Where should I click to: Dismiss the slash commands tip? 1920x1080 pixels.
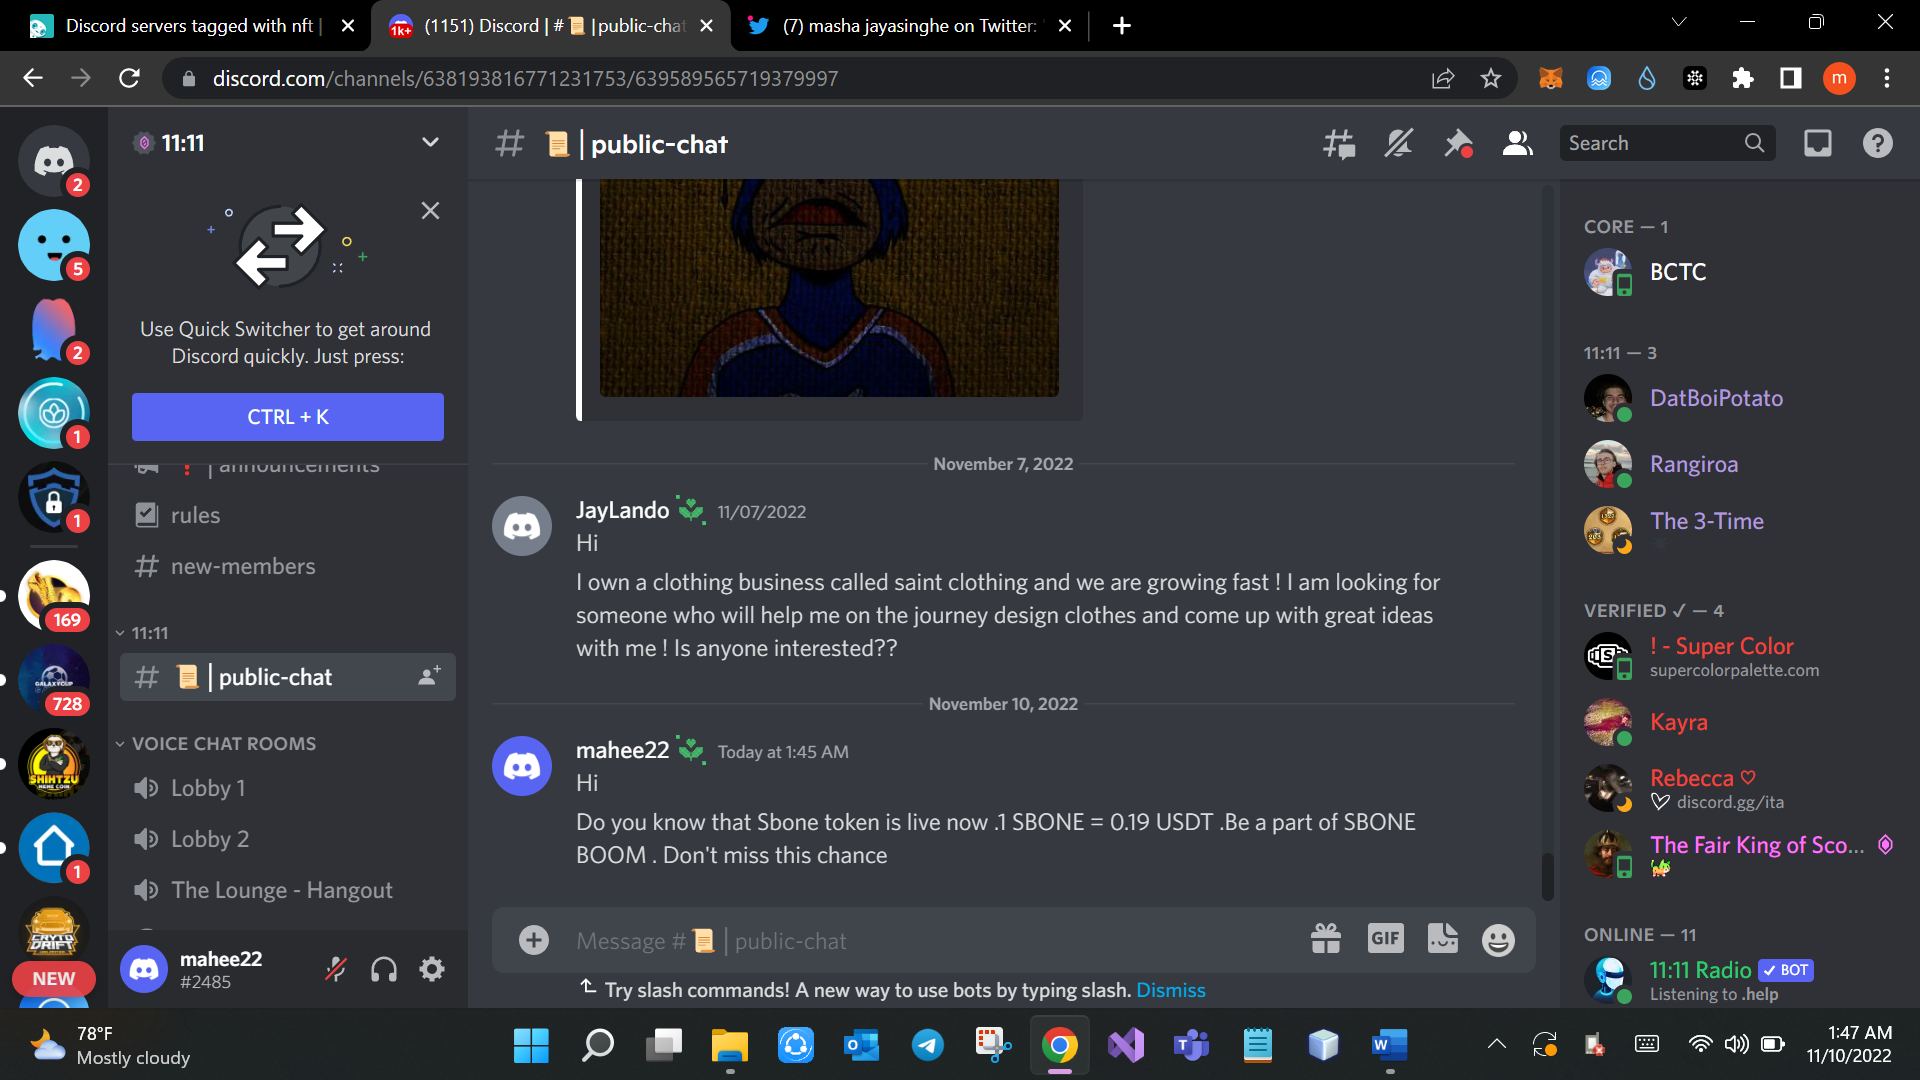[x=1171, y=990]
